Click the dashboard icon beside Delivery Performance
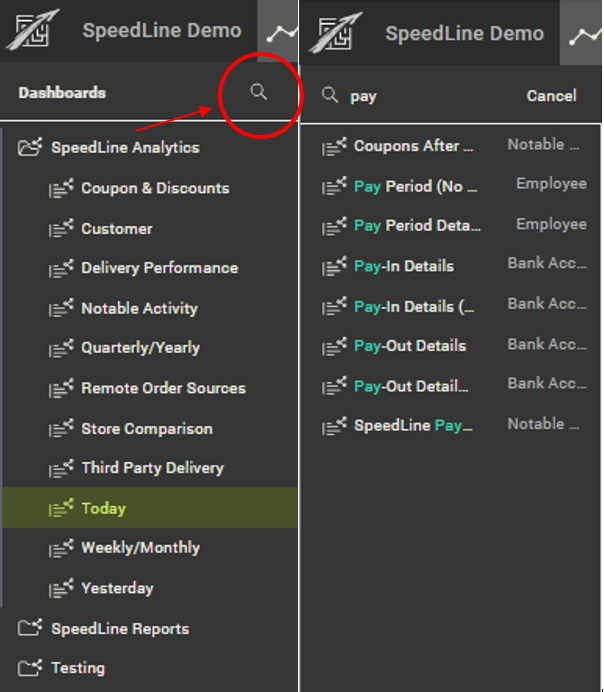This screenshot has width=604, height=692. pyautogui.click(x=61, y=268)
